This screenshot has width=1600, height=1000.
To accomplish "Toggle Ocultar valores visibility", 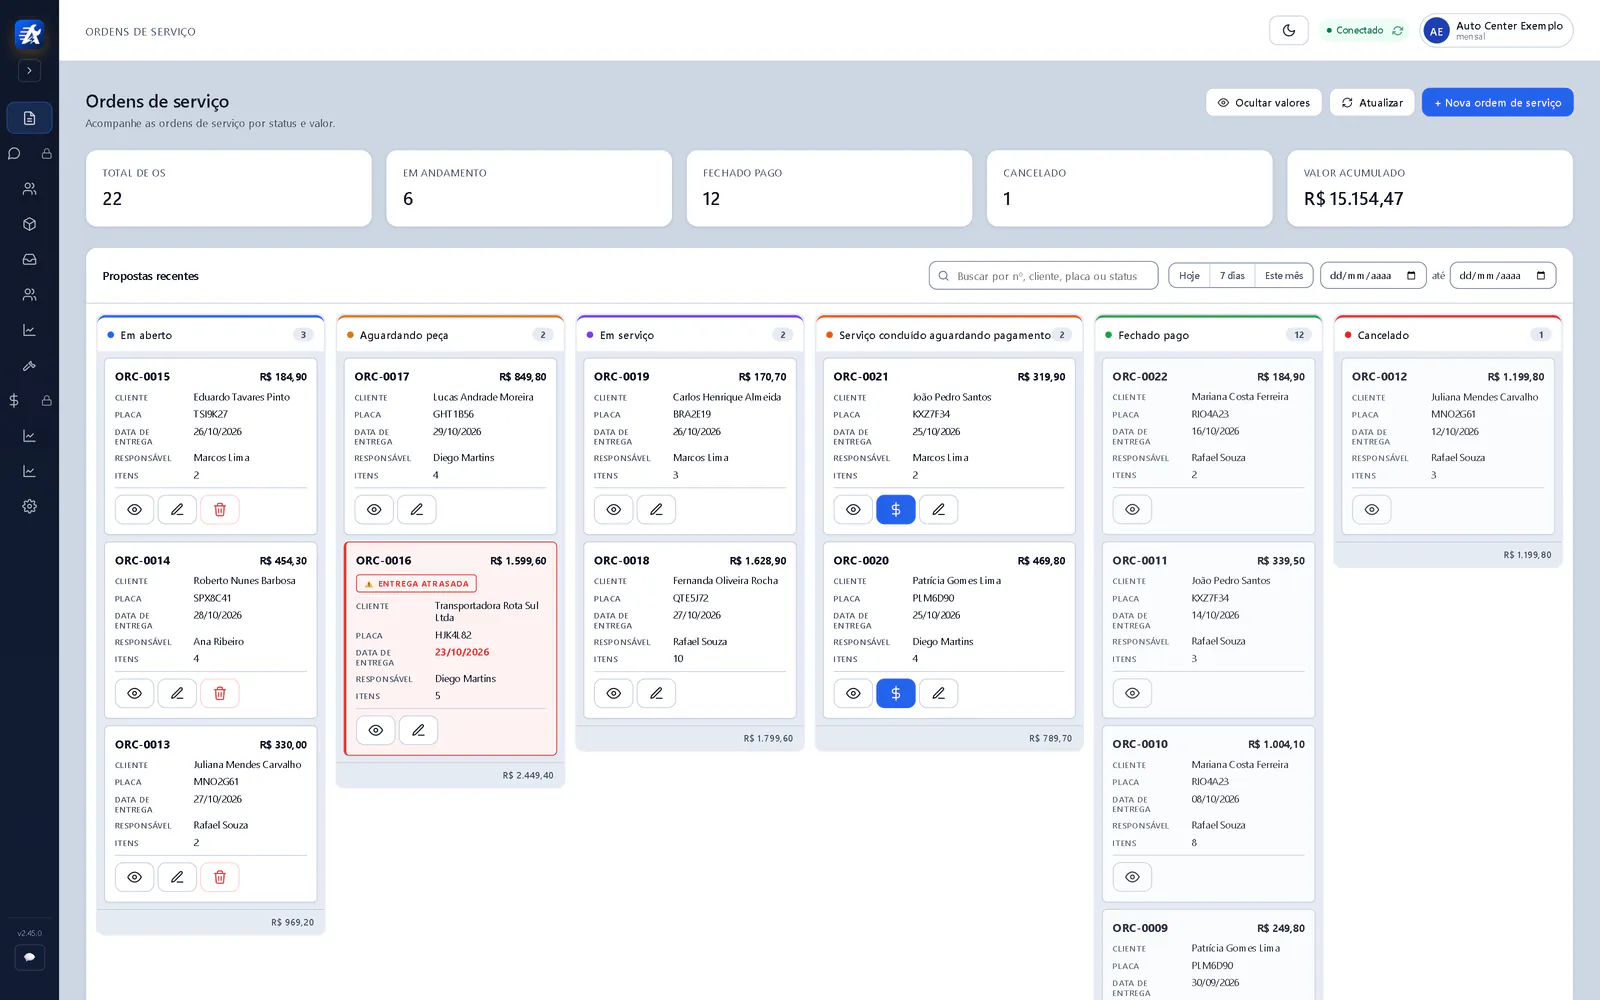I will tap(1264, 102).
